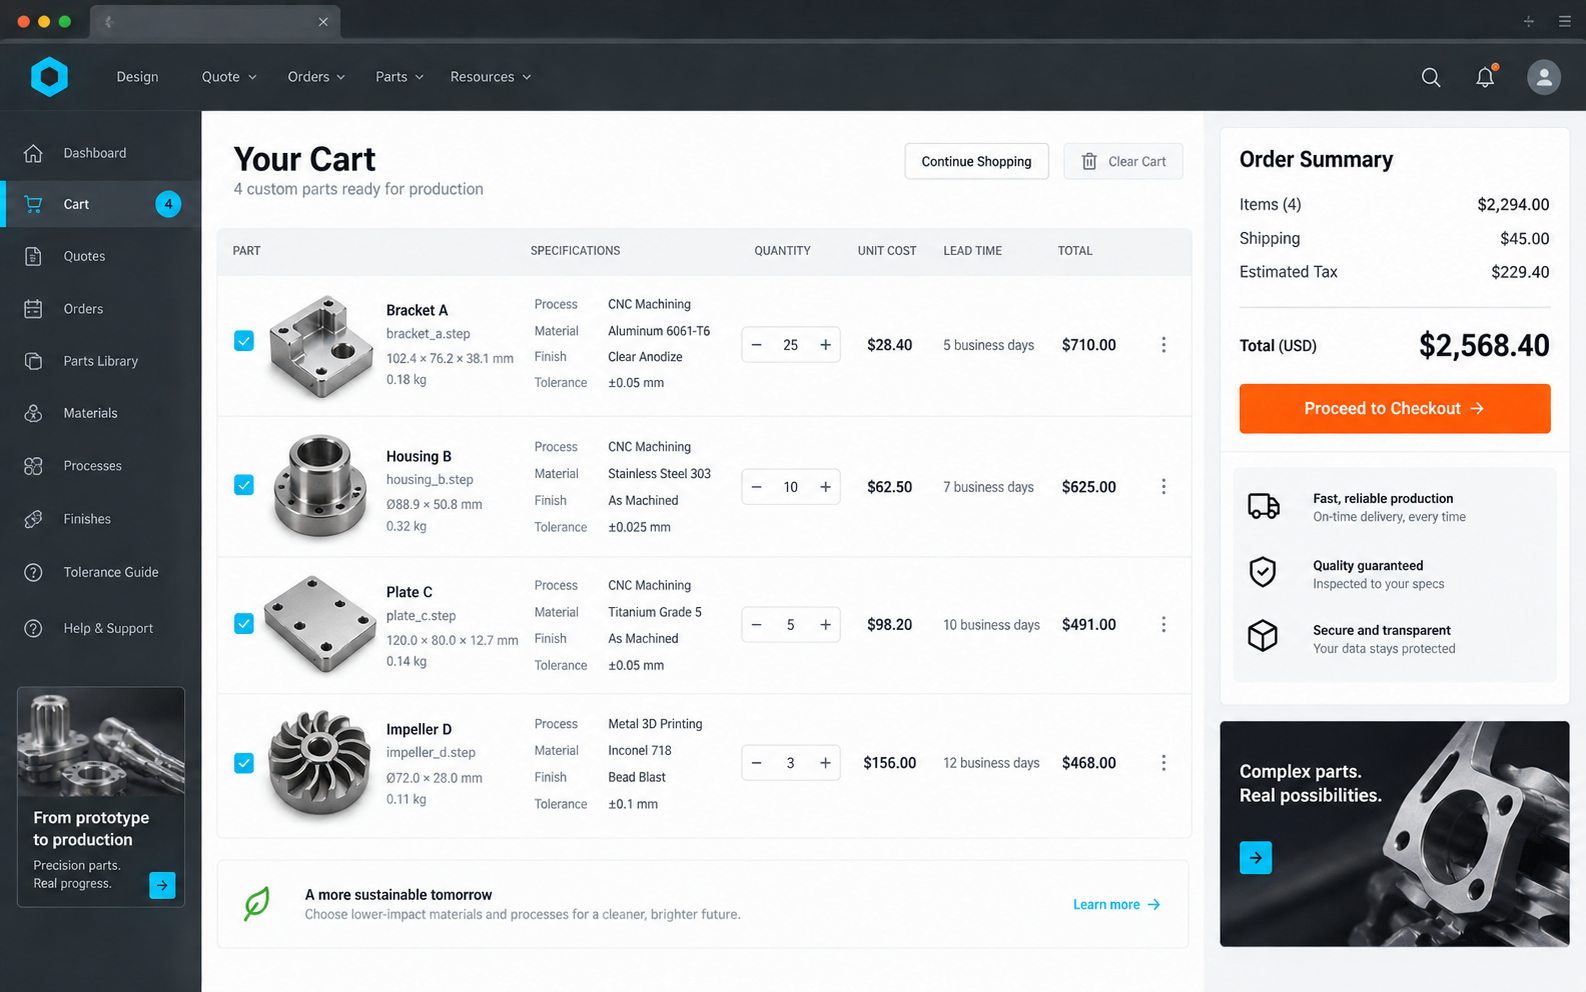Click the arrow on Complex parts banner
The height and width of the screenshot is (992, 1586).
1256,858
